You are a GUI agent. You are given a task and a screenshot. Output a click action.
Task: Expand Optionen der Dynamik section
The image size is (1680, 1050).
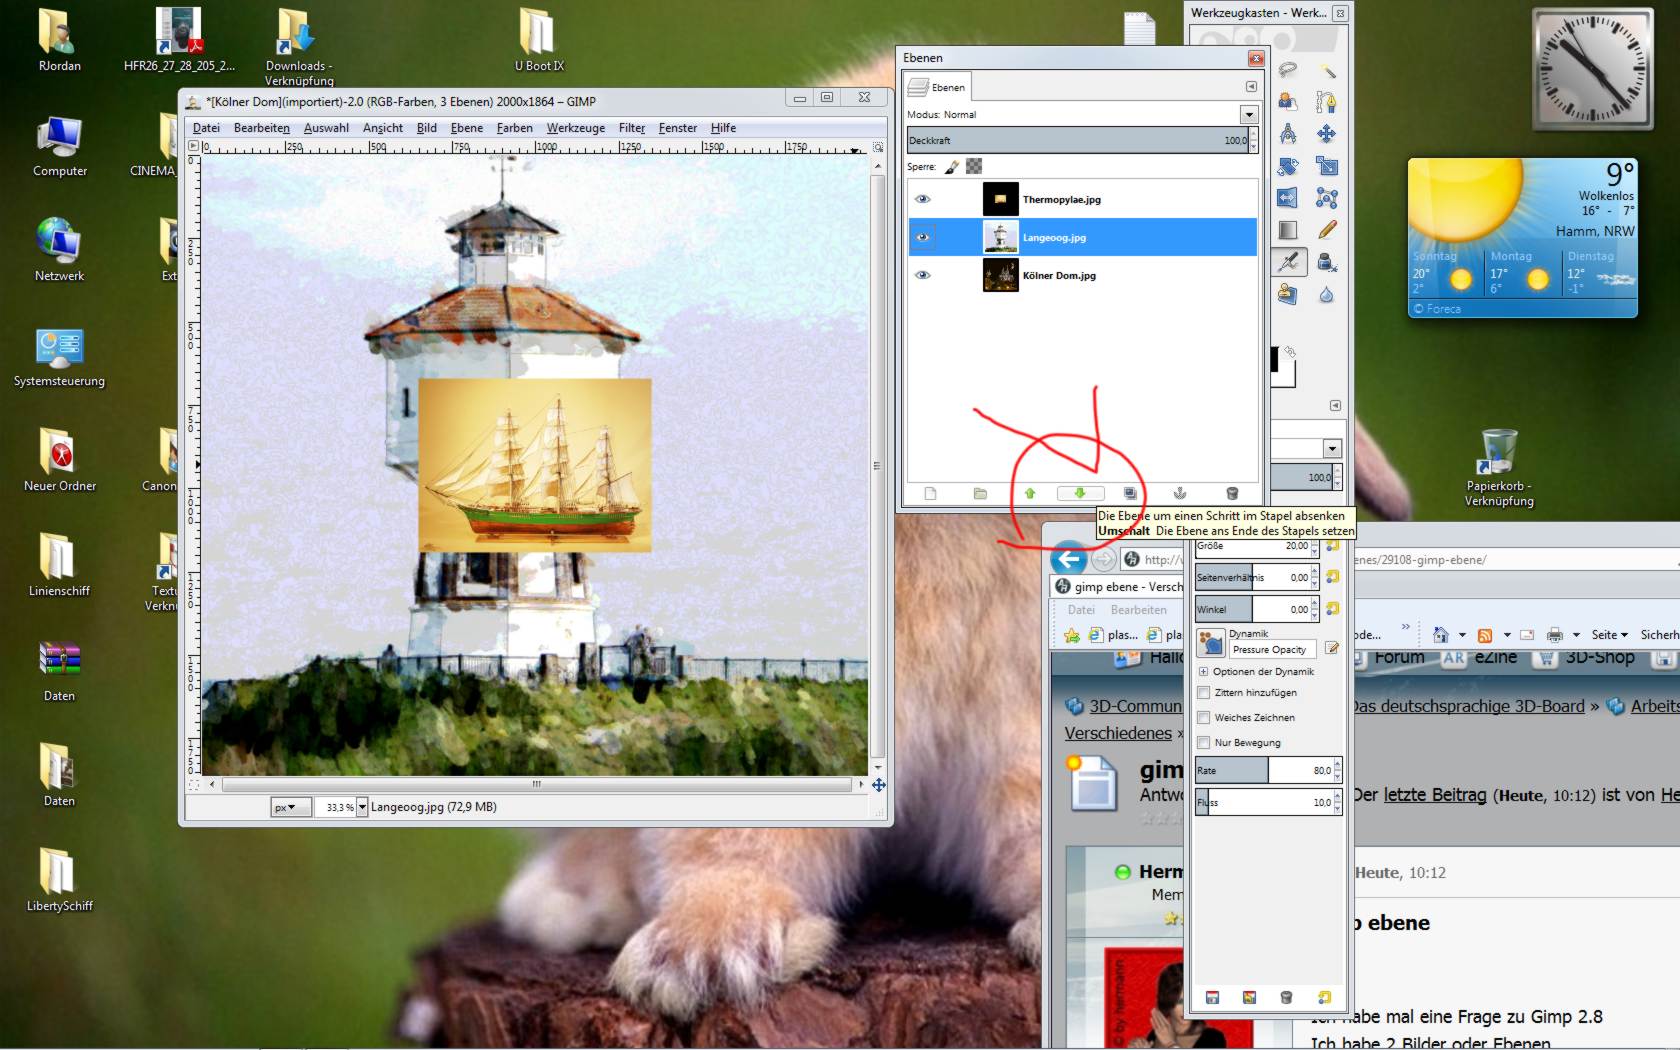pyautogui.click(x=1204, y=671)
